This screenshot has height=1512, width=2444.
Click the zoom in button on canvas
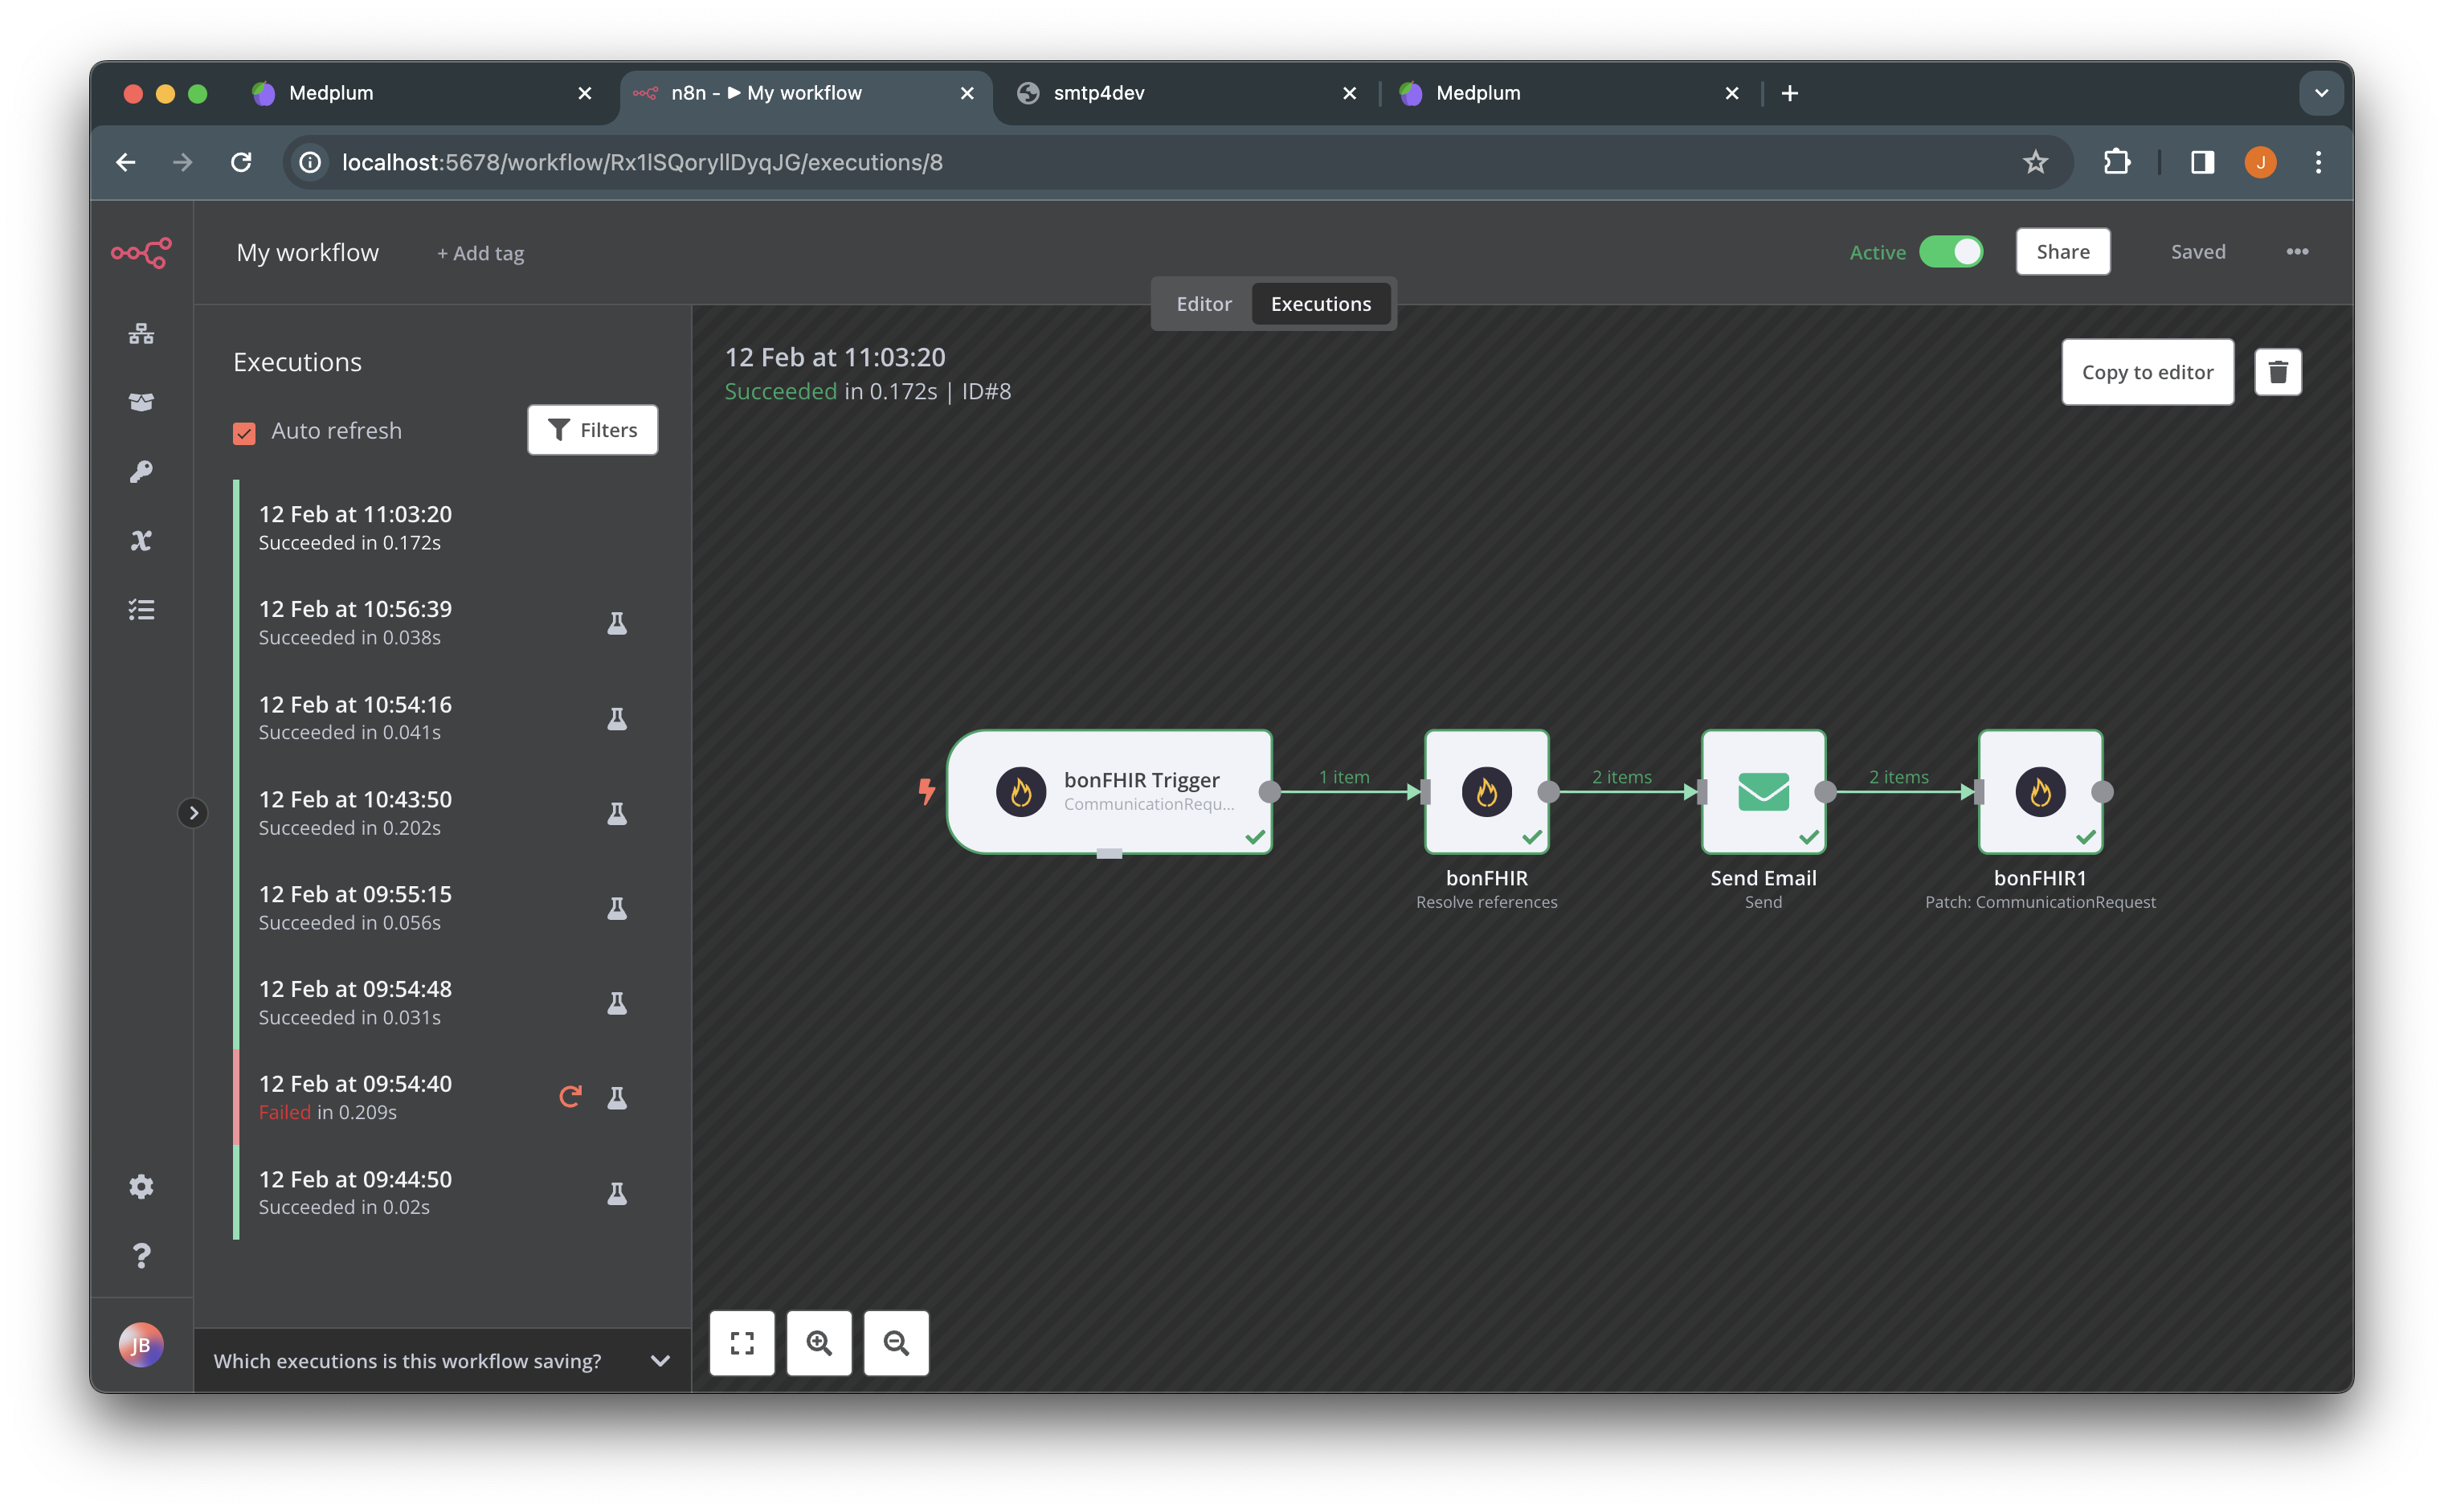click(819, 1341)
